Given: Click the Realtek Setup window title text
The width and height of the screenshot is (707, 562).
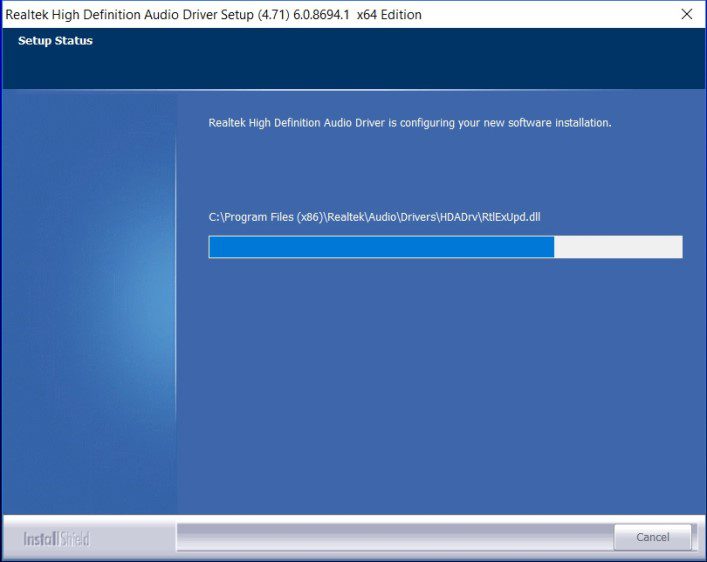Looking at the screenshot, I should click(213, 15).
